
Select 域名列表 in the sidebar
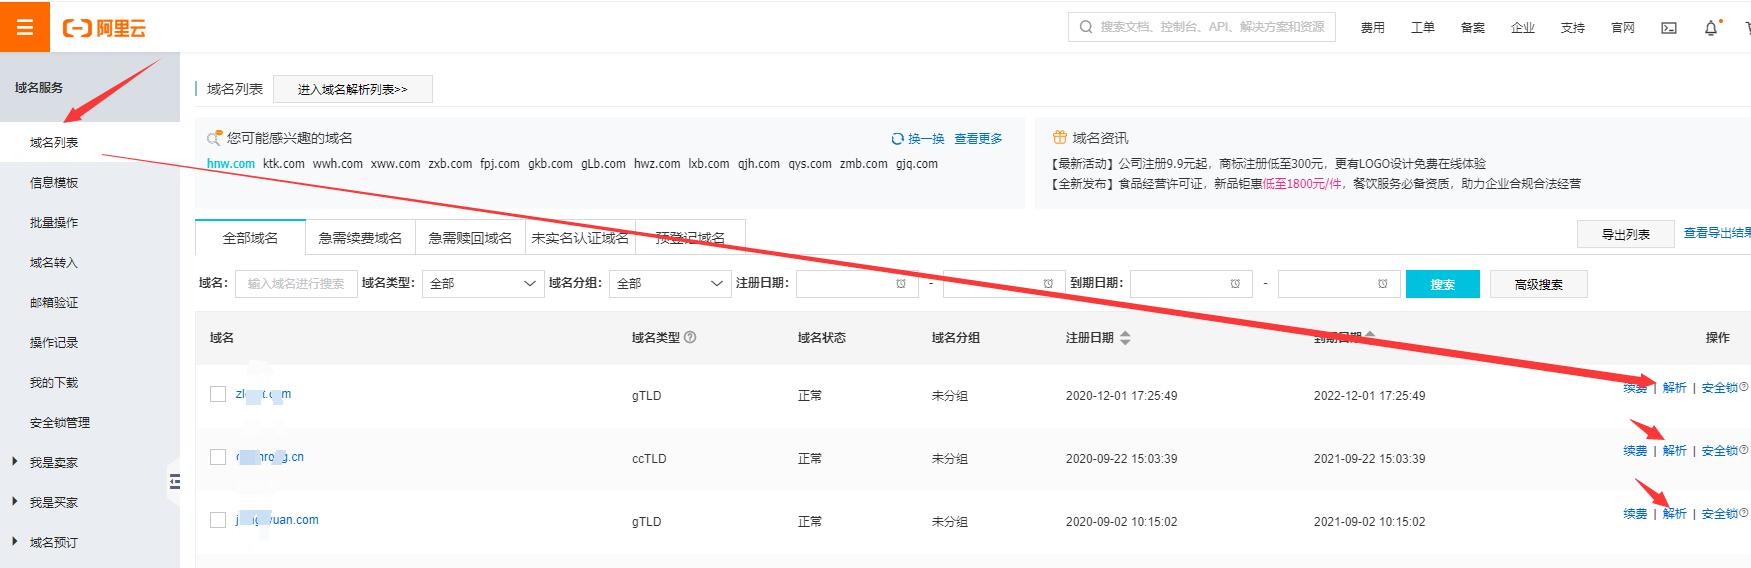click(x=90, y=143)
